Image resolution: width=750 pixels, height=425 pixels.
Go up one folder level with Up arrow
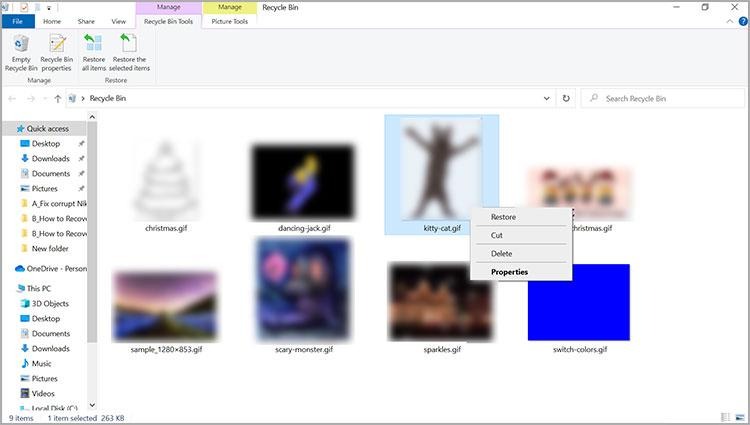[58, 99]
